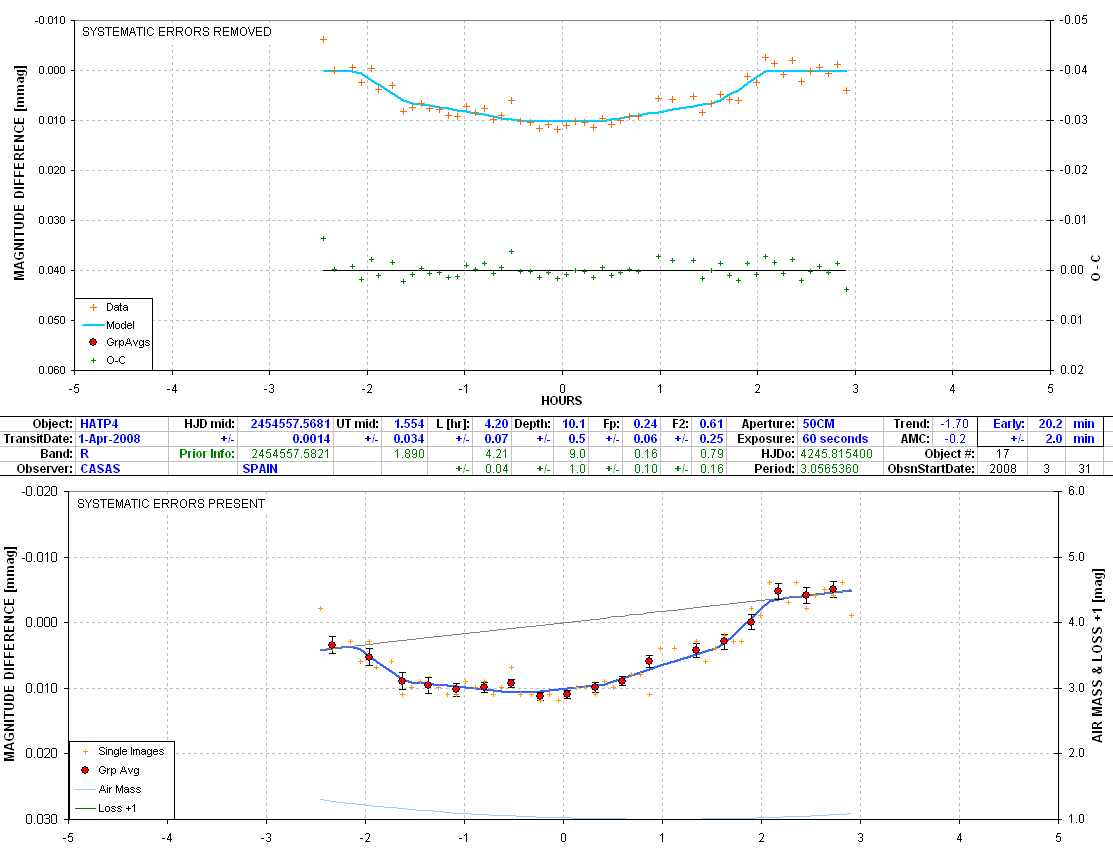Click the HATP4 object name cell

pos(99,424)
